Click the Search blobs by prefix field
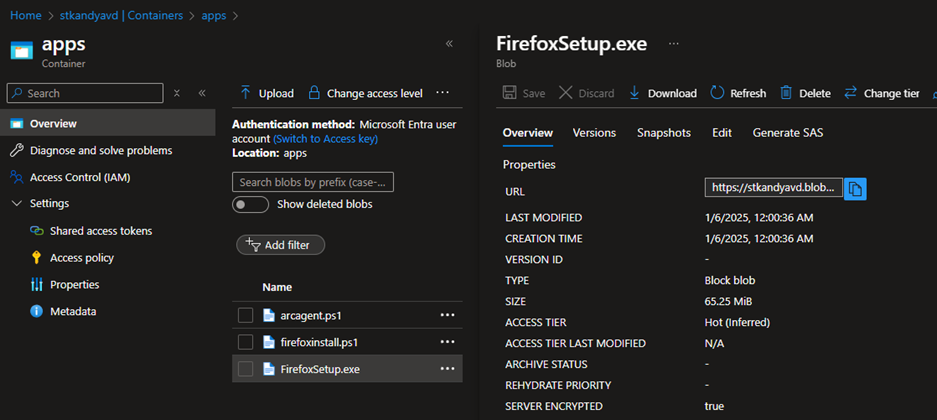937x420 pixels. tap(313, 182)
